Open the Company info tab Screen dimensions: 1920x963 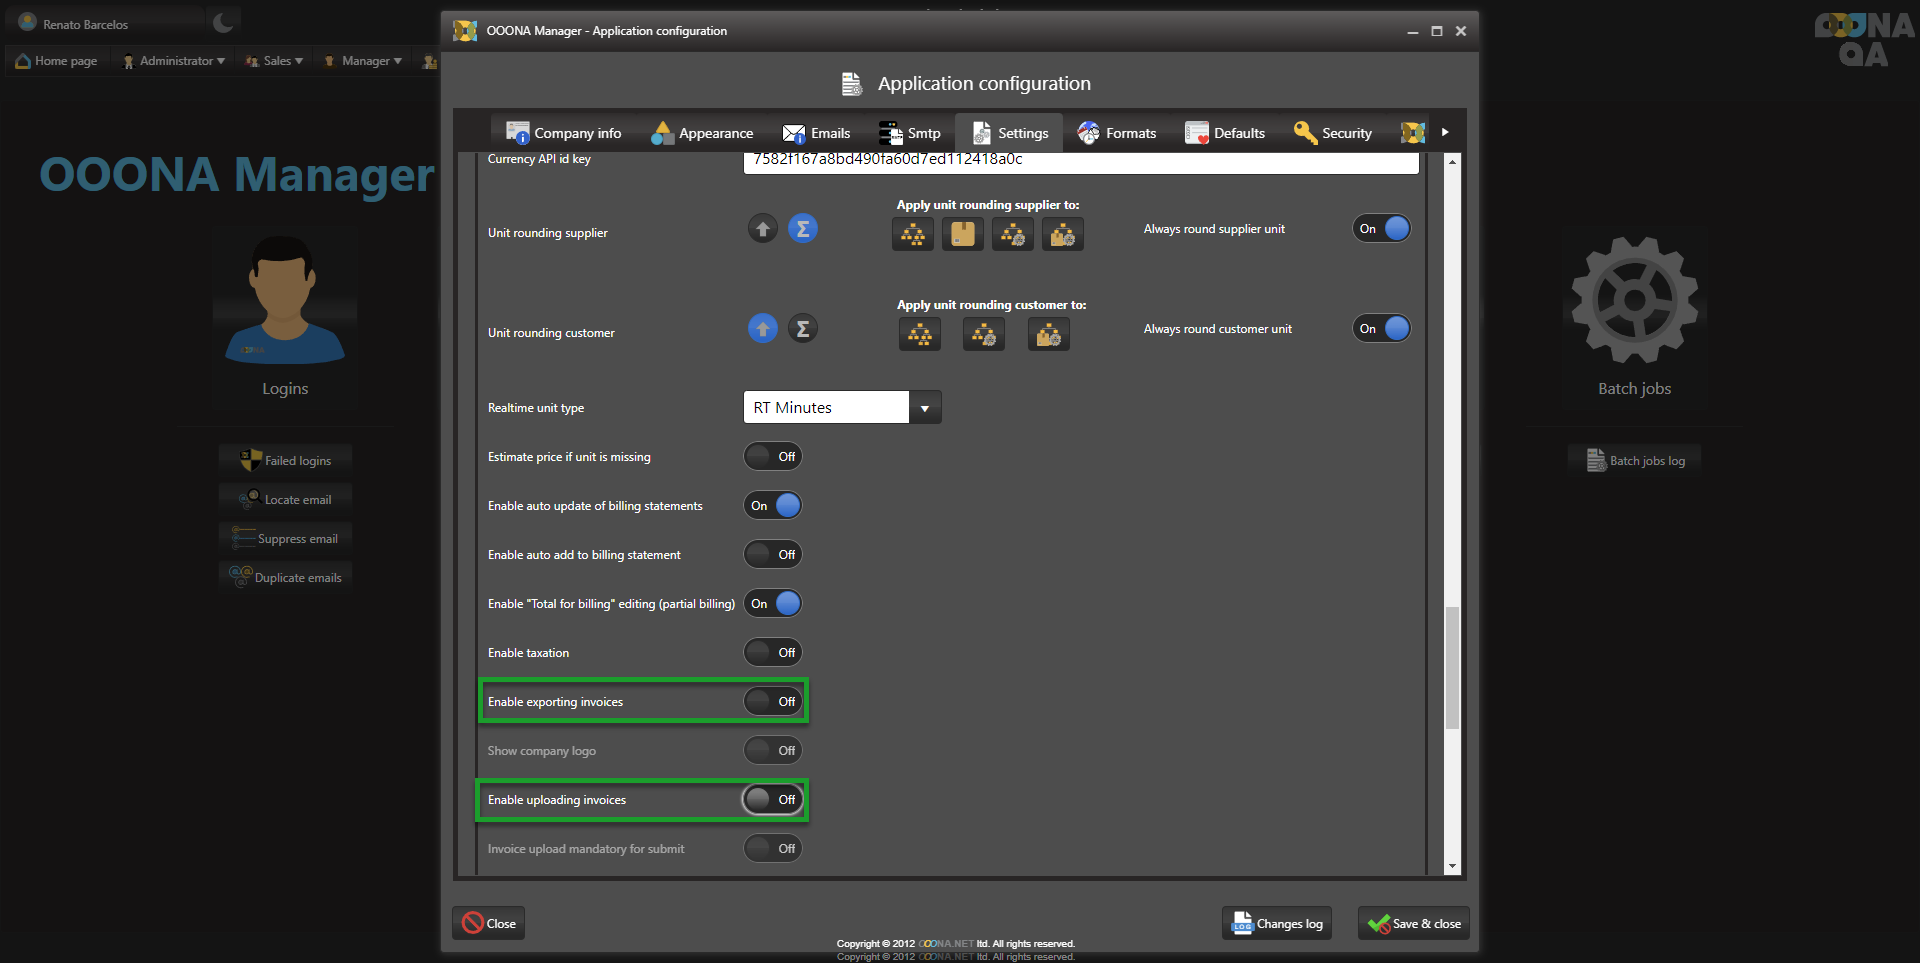click(564, 133)
